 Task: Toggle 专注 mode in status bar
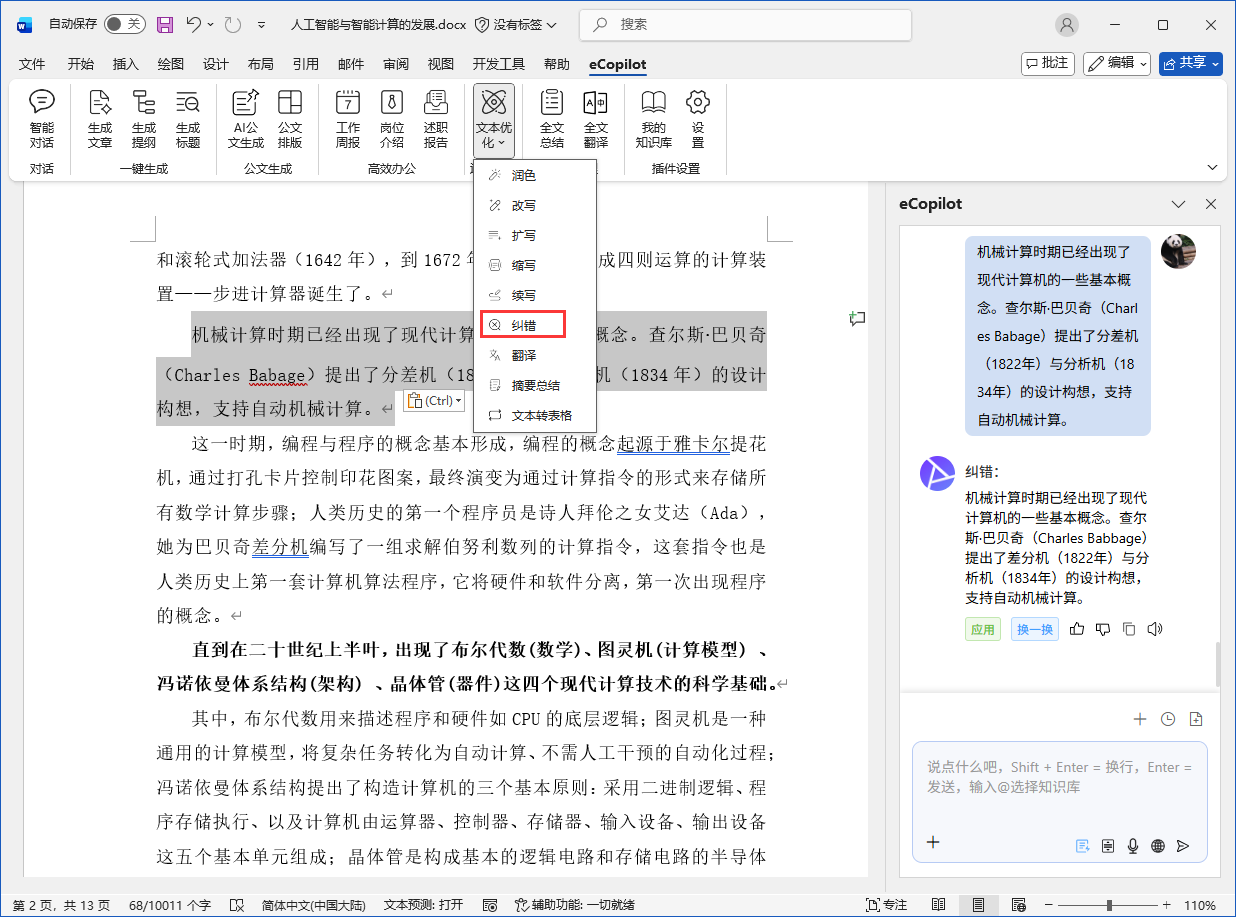(884, 905)
